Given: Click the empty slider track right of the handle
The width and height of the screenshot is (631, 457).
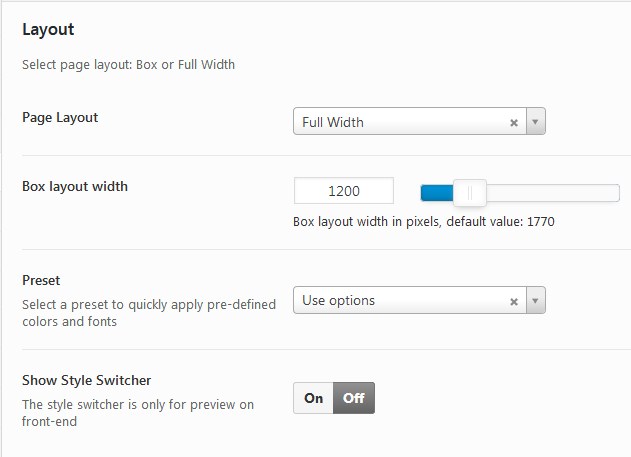Looking at the screenshot, I should (553, 193).
